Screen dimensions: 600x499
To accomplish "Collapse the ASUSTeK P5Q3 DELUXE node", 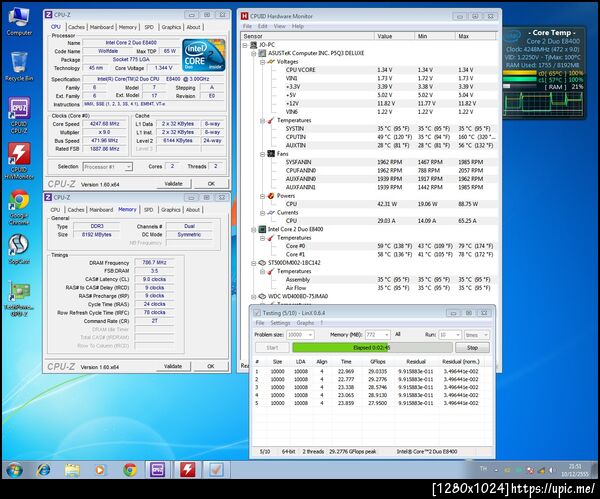I will (x=254, y=53).
